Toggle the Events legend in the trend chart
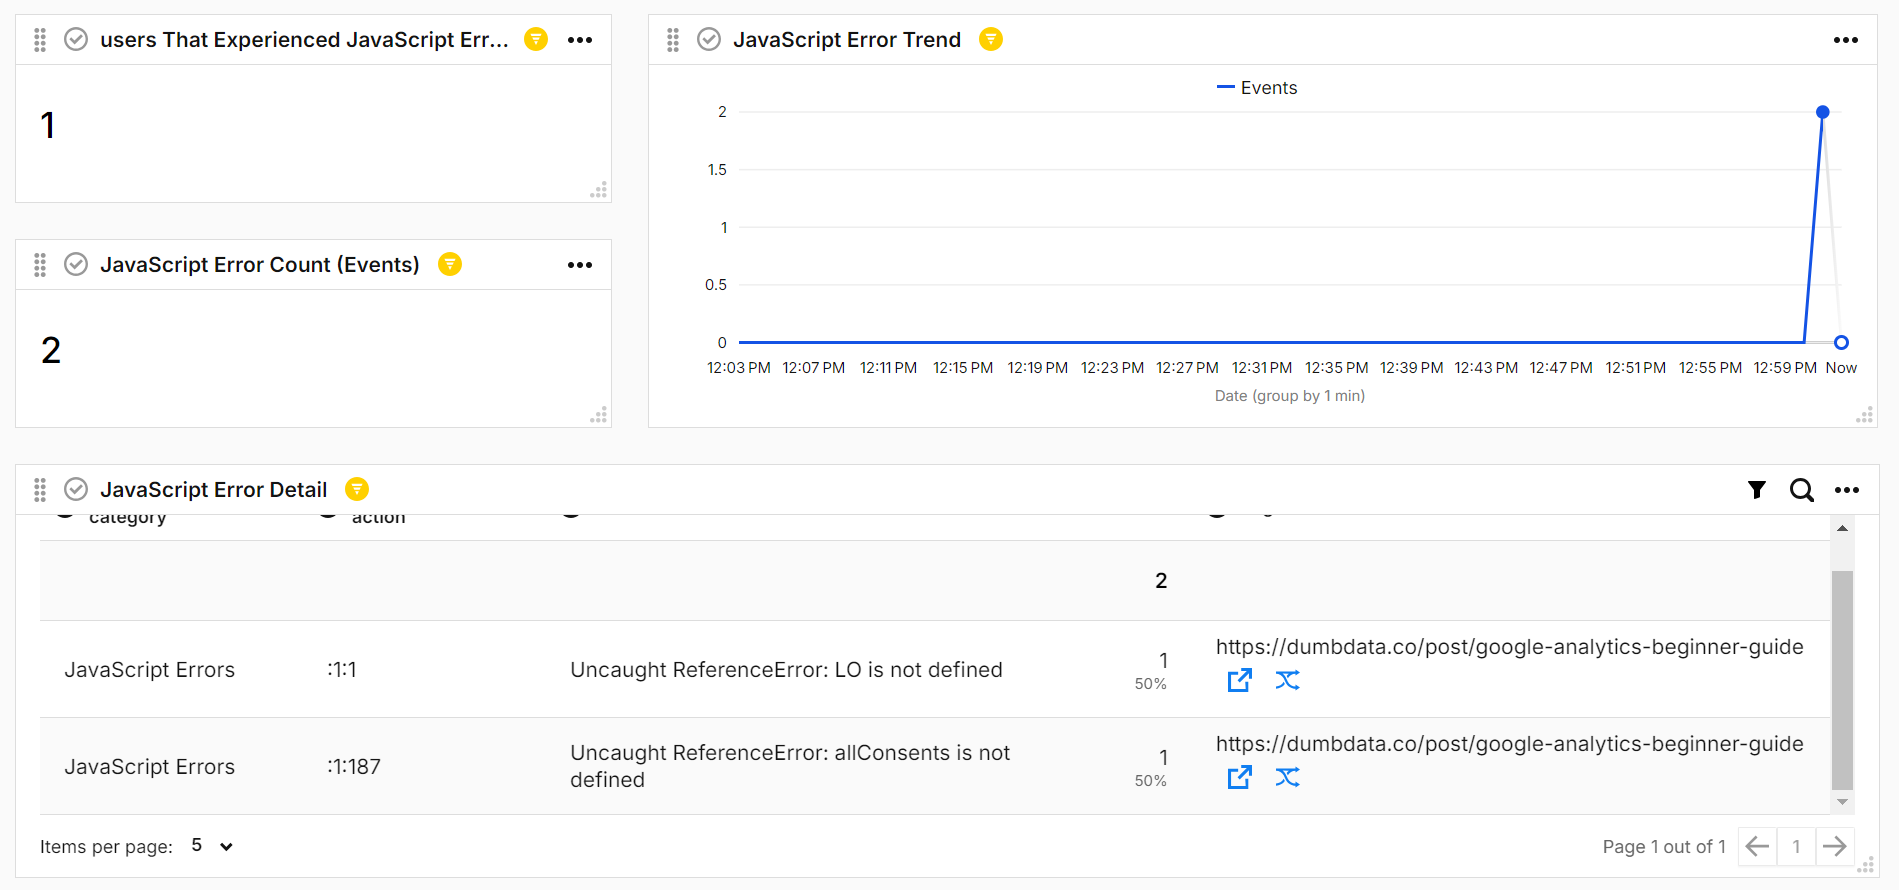Image resolution: width=1899 pixels, height=890 pixels. pos(1257,88)
